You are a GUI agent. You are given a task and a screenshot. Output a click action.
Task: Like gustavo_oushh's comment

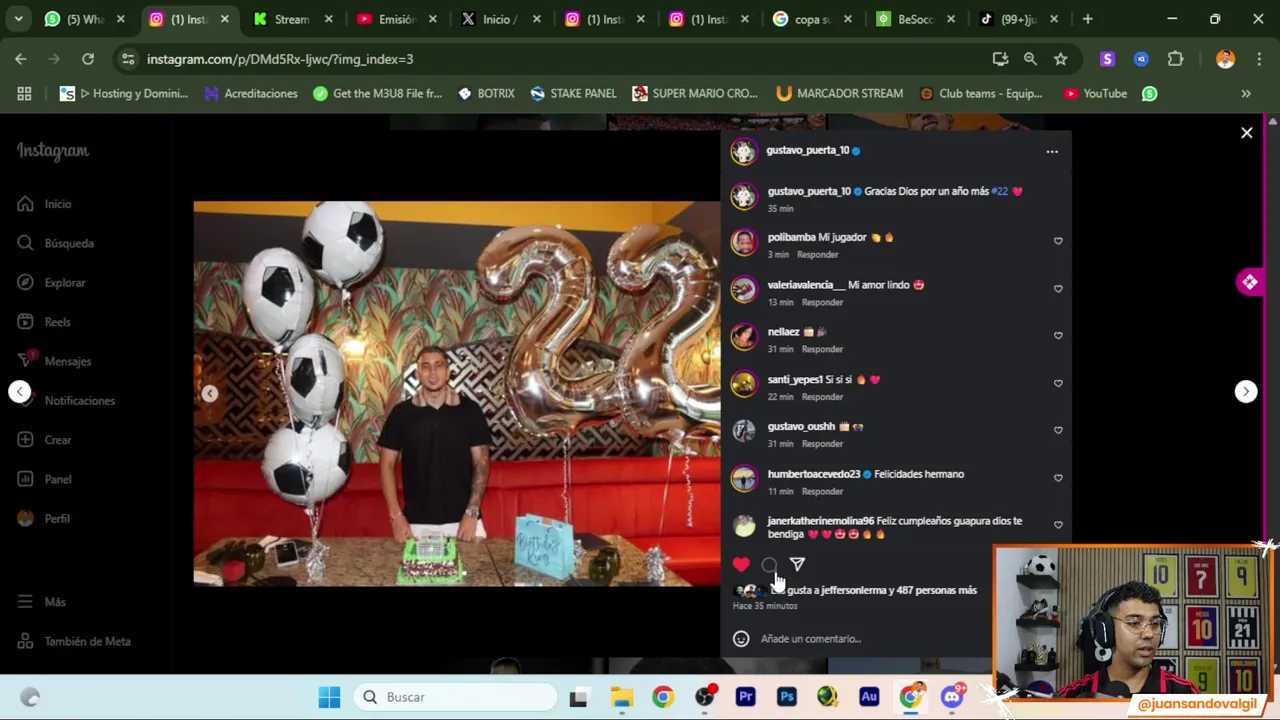tap(1058, 430)
